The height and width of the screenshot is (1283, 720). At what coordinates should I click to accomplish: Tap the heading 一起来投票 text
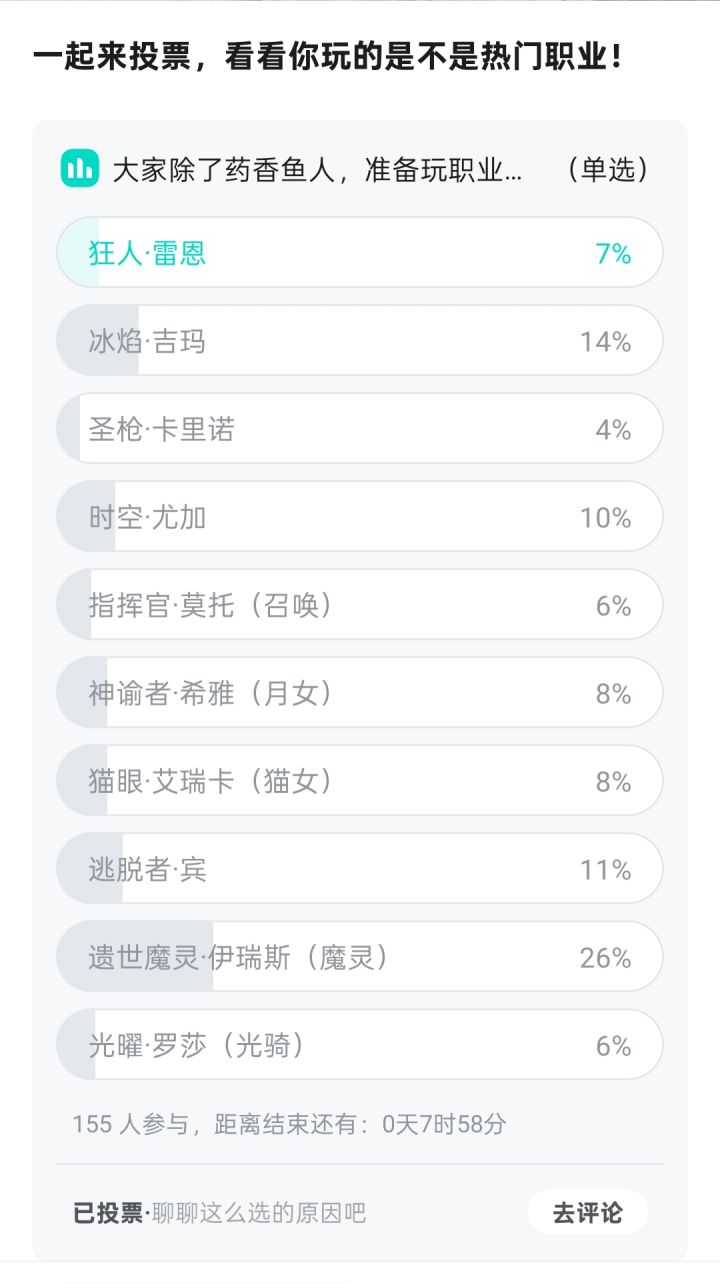107,57
